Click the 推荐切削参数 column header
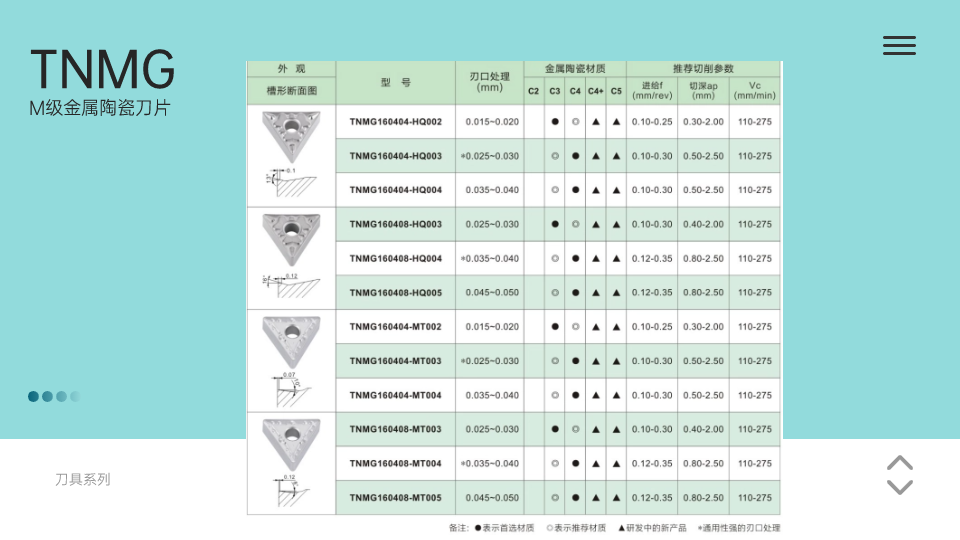The image size is (960, 540). tap(703, 69)
